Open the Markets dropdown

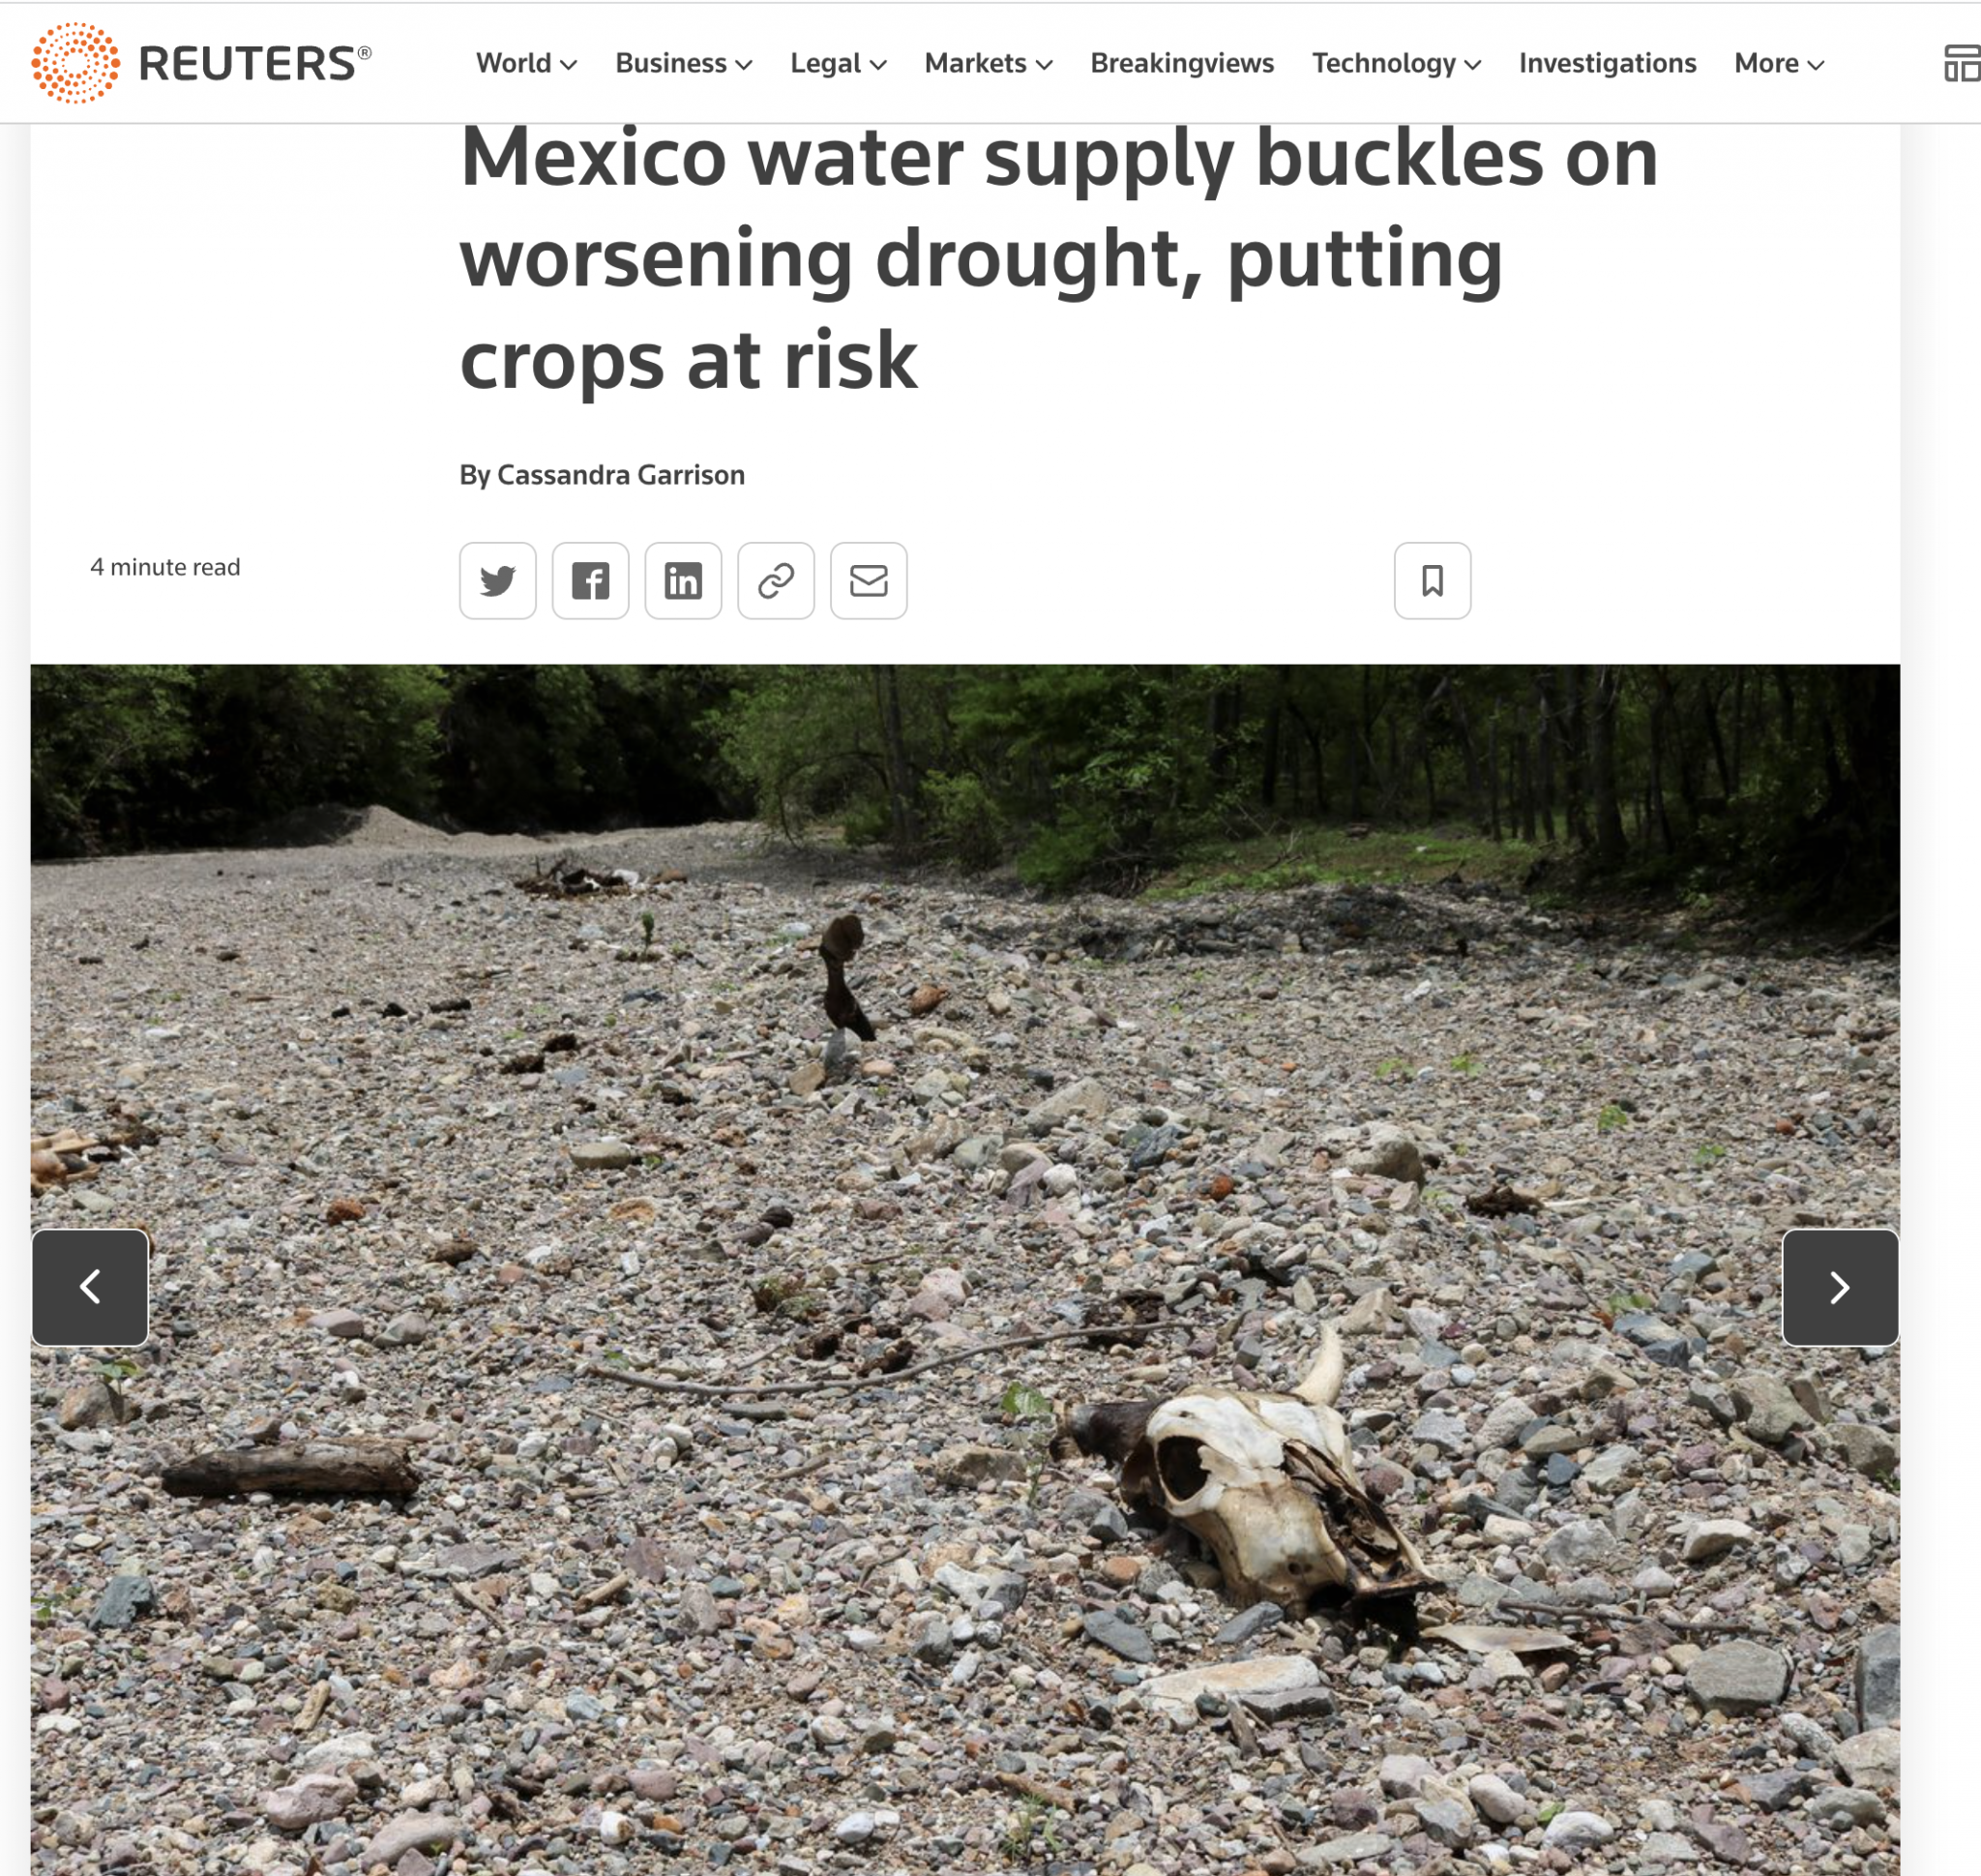988,63
